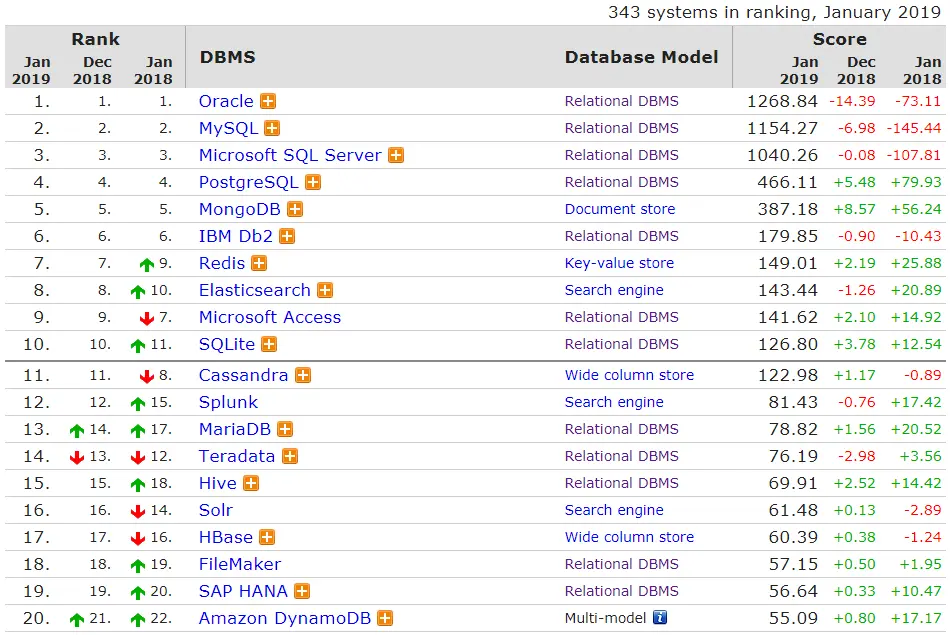Click the blue info icon next to Multi-model

[x=660, y=618]
